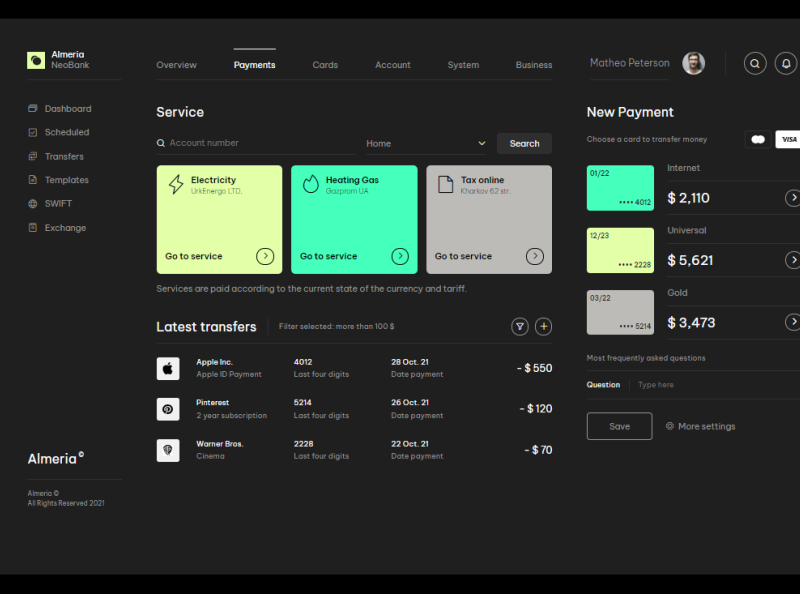Open Transfers from the left sidebar

click(x=63, y=156)
